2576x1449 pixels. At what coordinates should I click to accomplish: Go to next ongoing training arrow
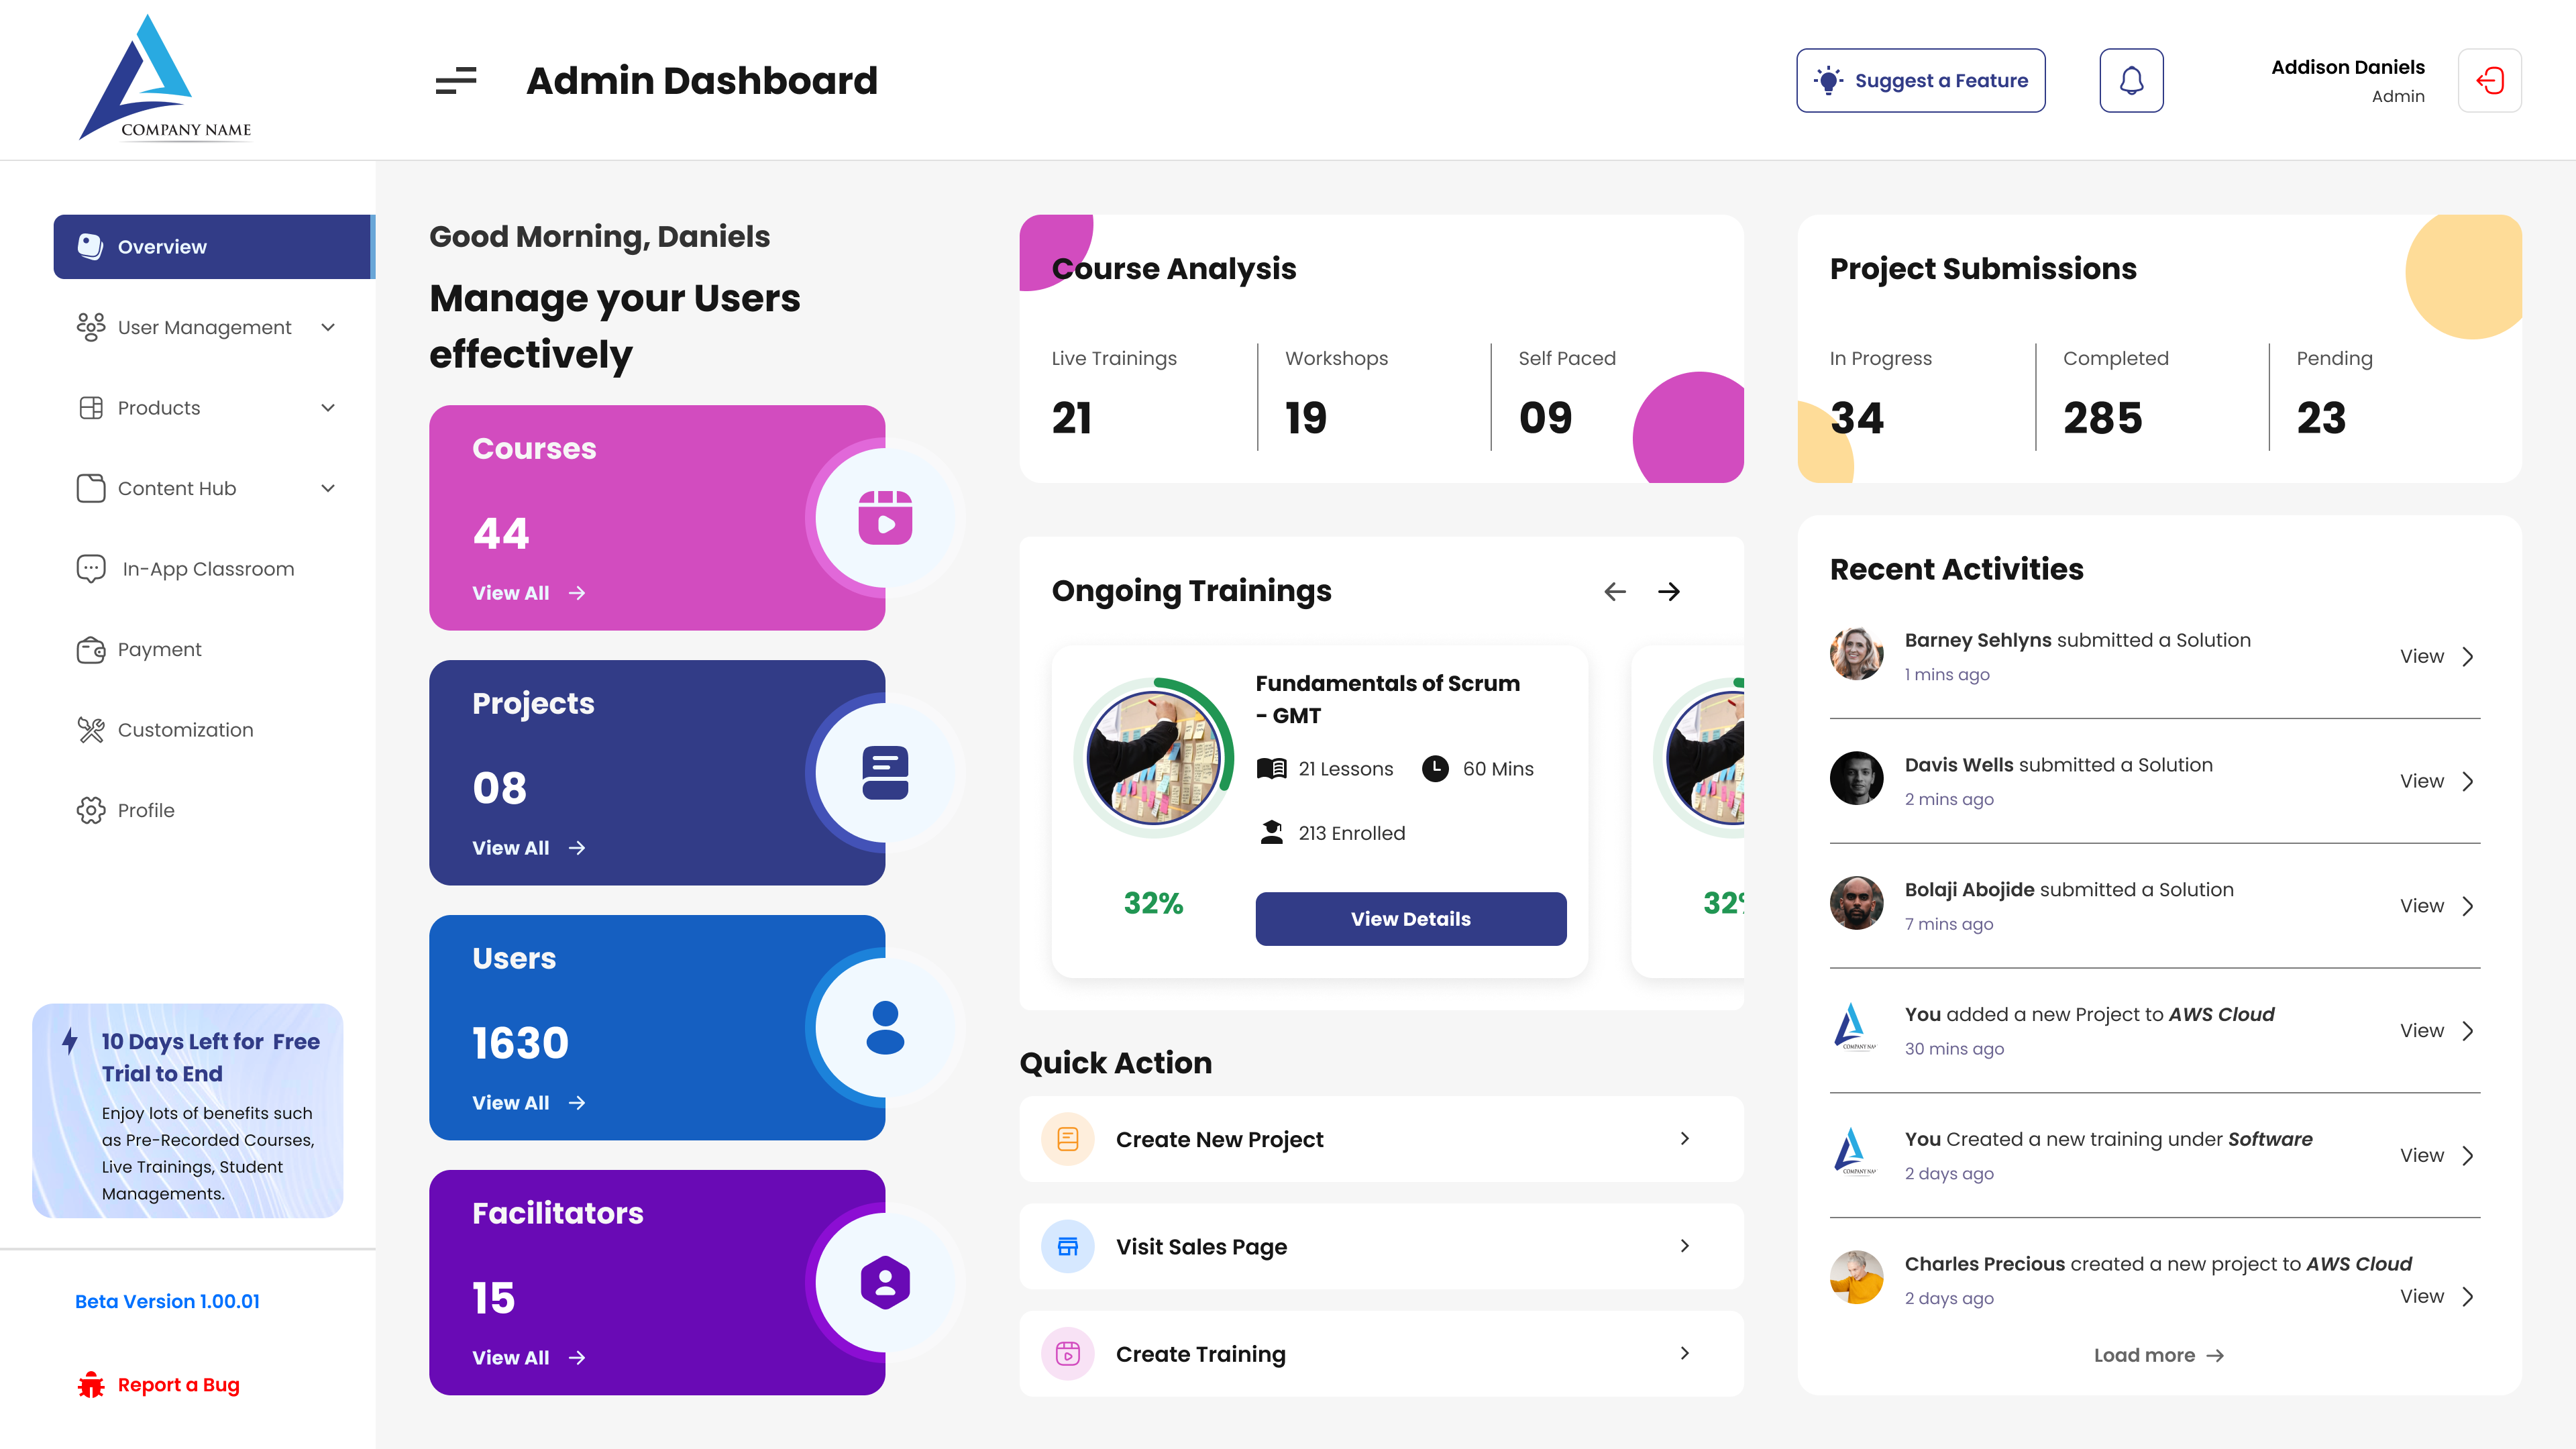point(1668,591)
